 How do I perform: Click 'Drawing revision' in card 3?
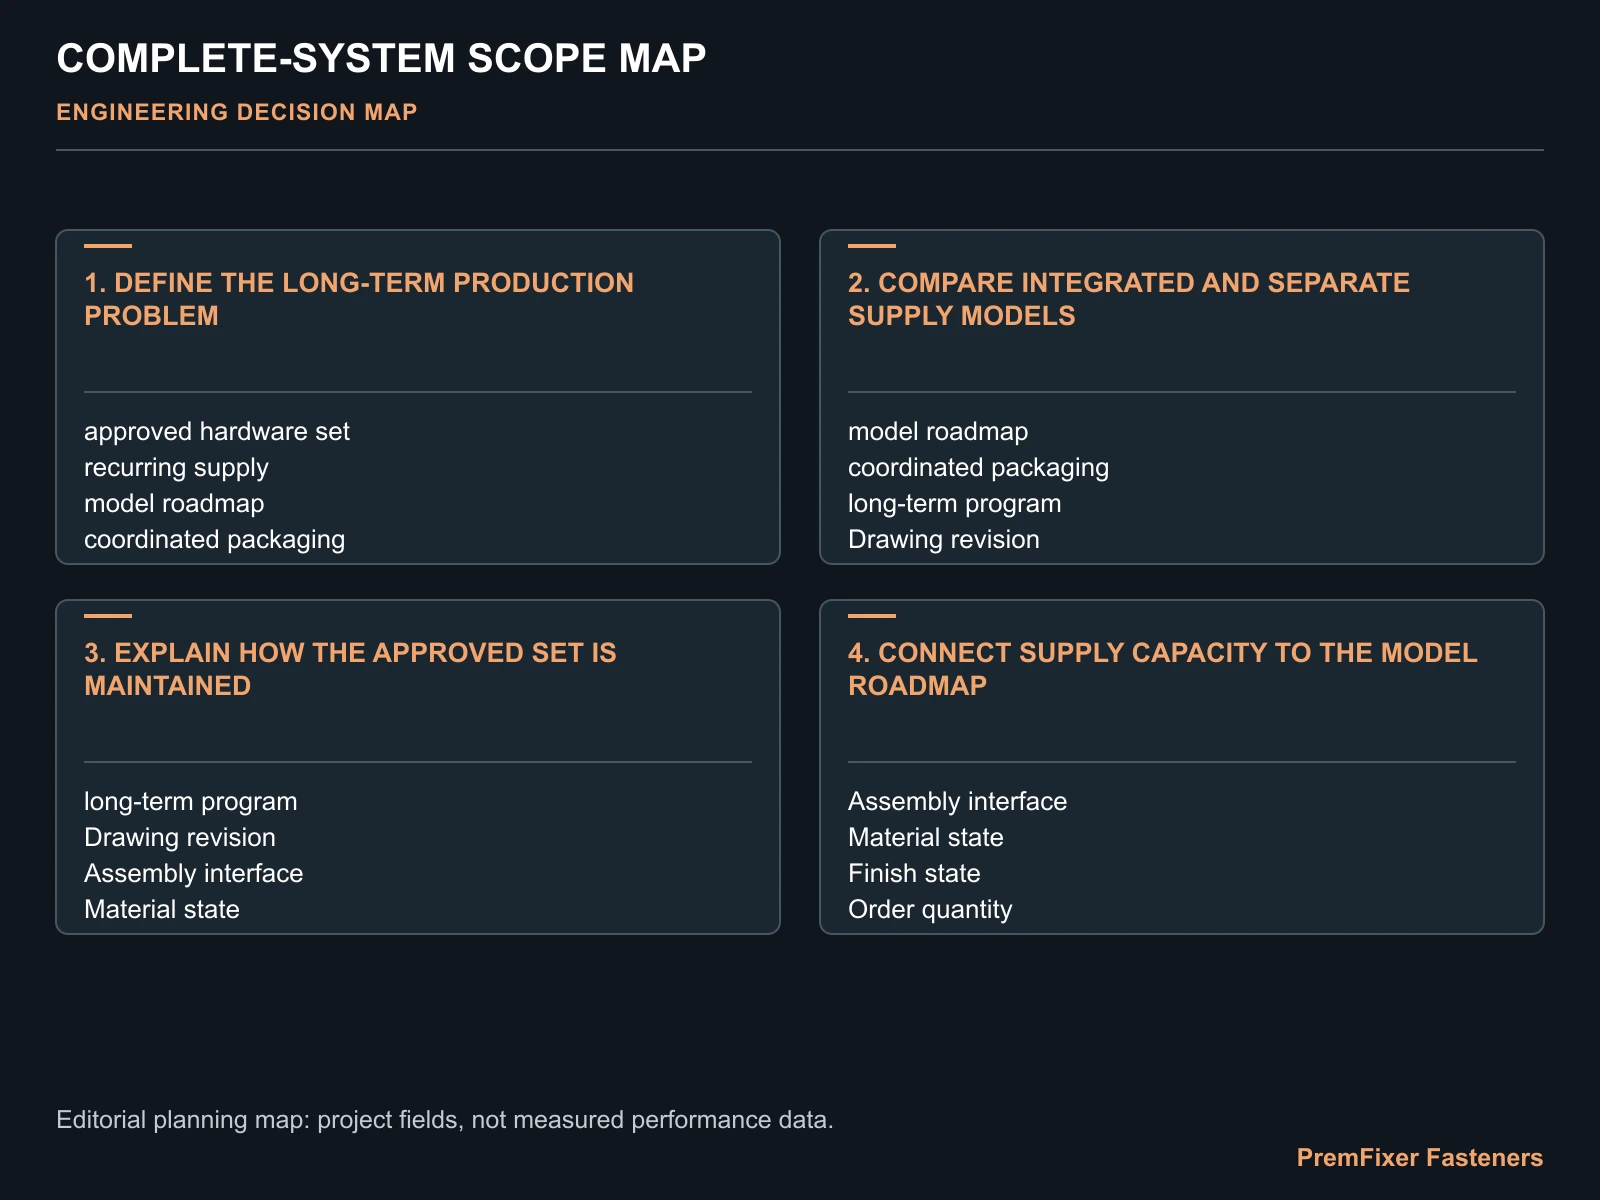coord(180,837)
